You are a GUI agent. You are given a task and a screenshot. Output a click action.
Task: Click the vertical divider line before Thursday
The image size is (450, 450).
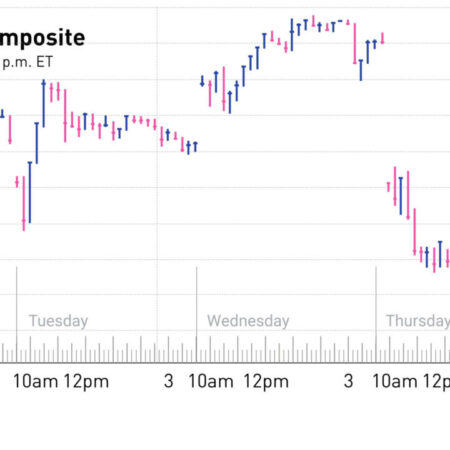[376, 314]
